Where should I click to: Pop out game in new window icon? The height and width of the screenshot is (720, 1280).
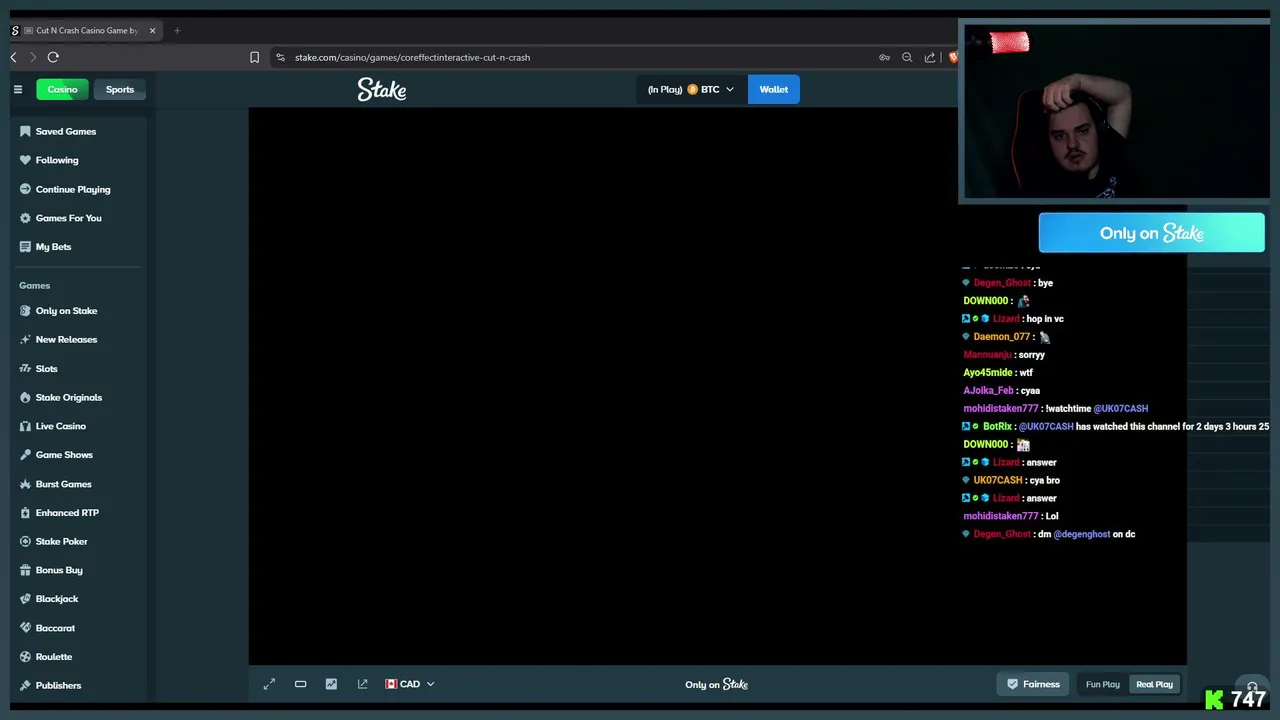(x=362, y=684)
